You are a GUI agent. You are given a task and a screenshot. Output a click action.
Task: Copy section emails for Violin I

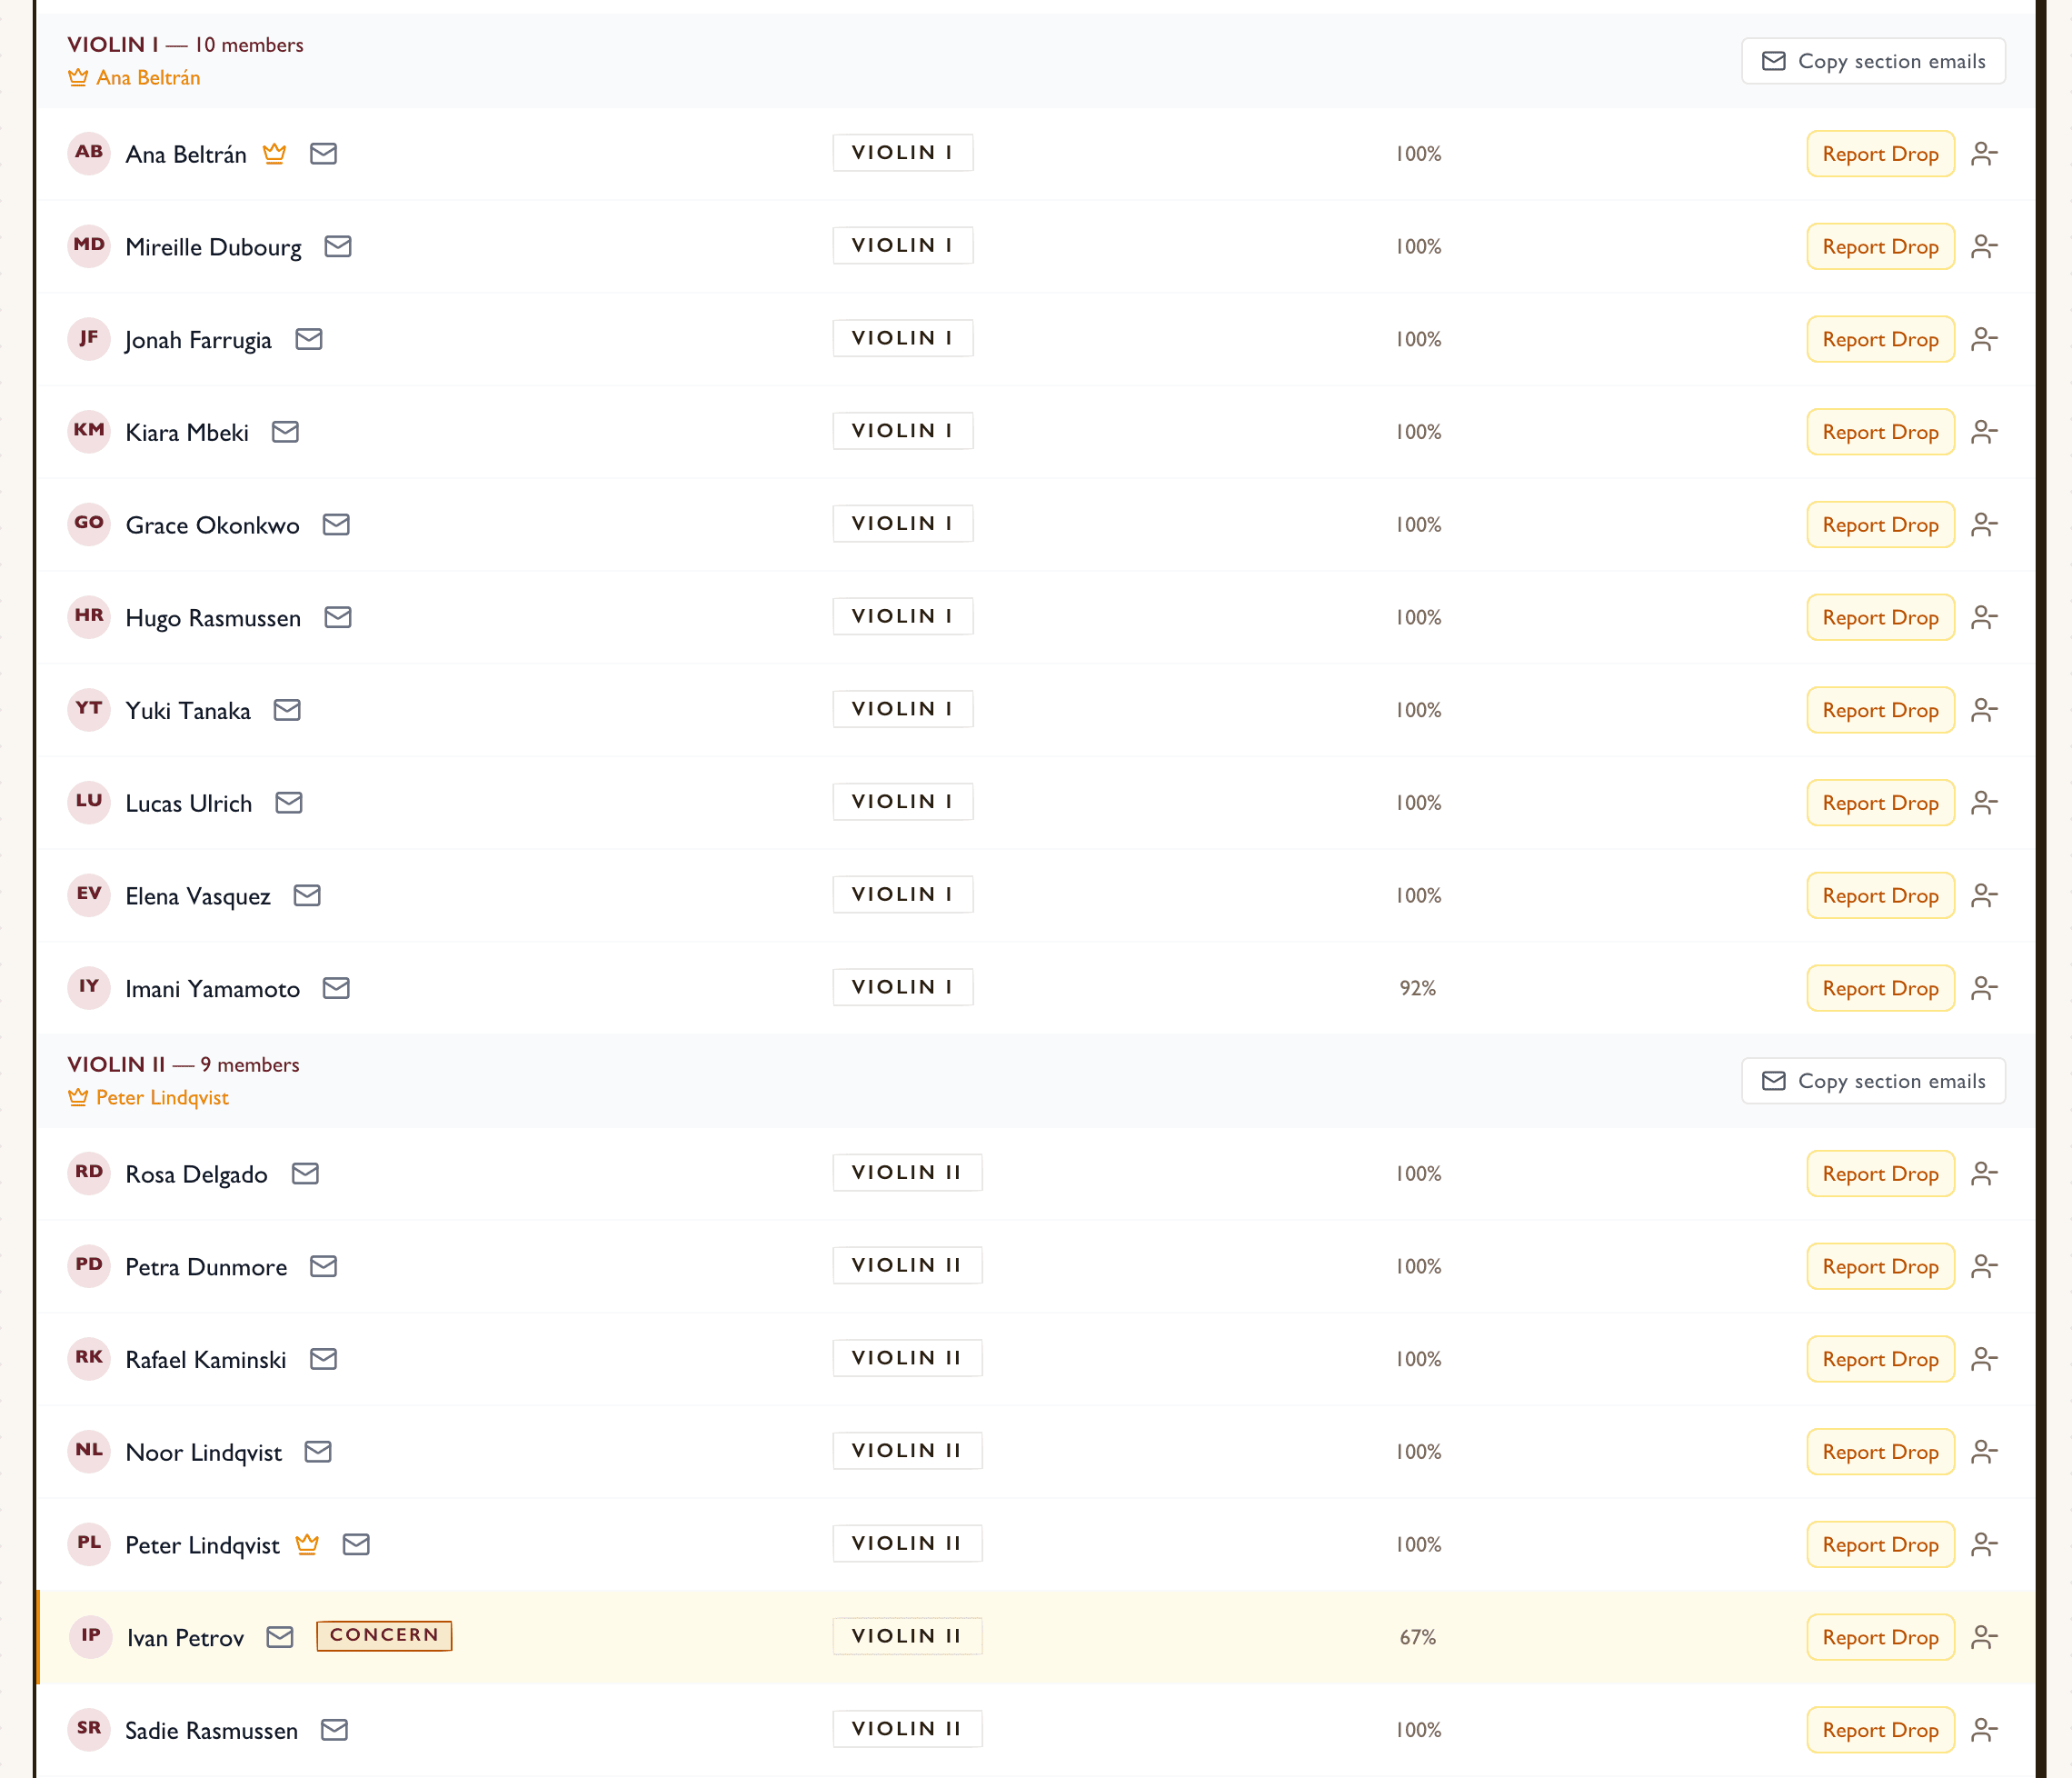[1873, 61]
